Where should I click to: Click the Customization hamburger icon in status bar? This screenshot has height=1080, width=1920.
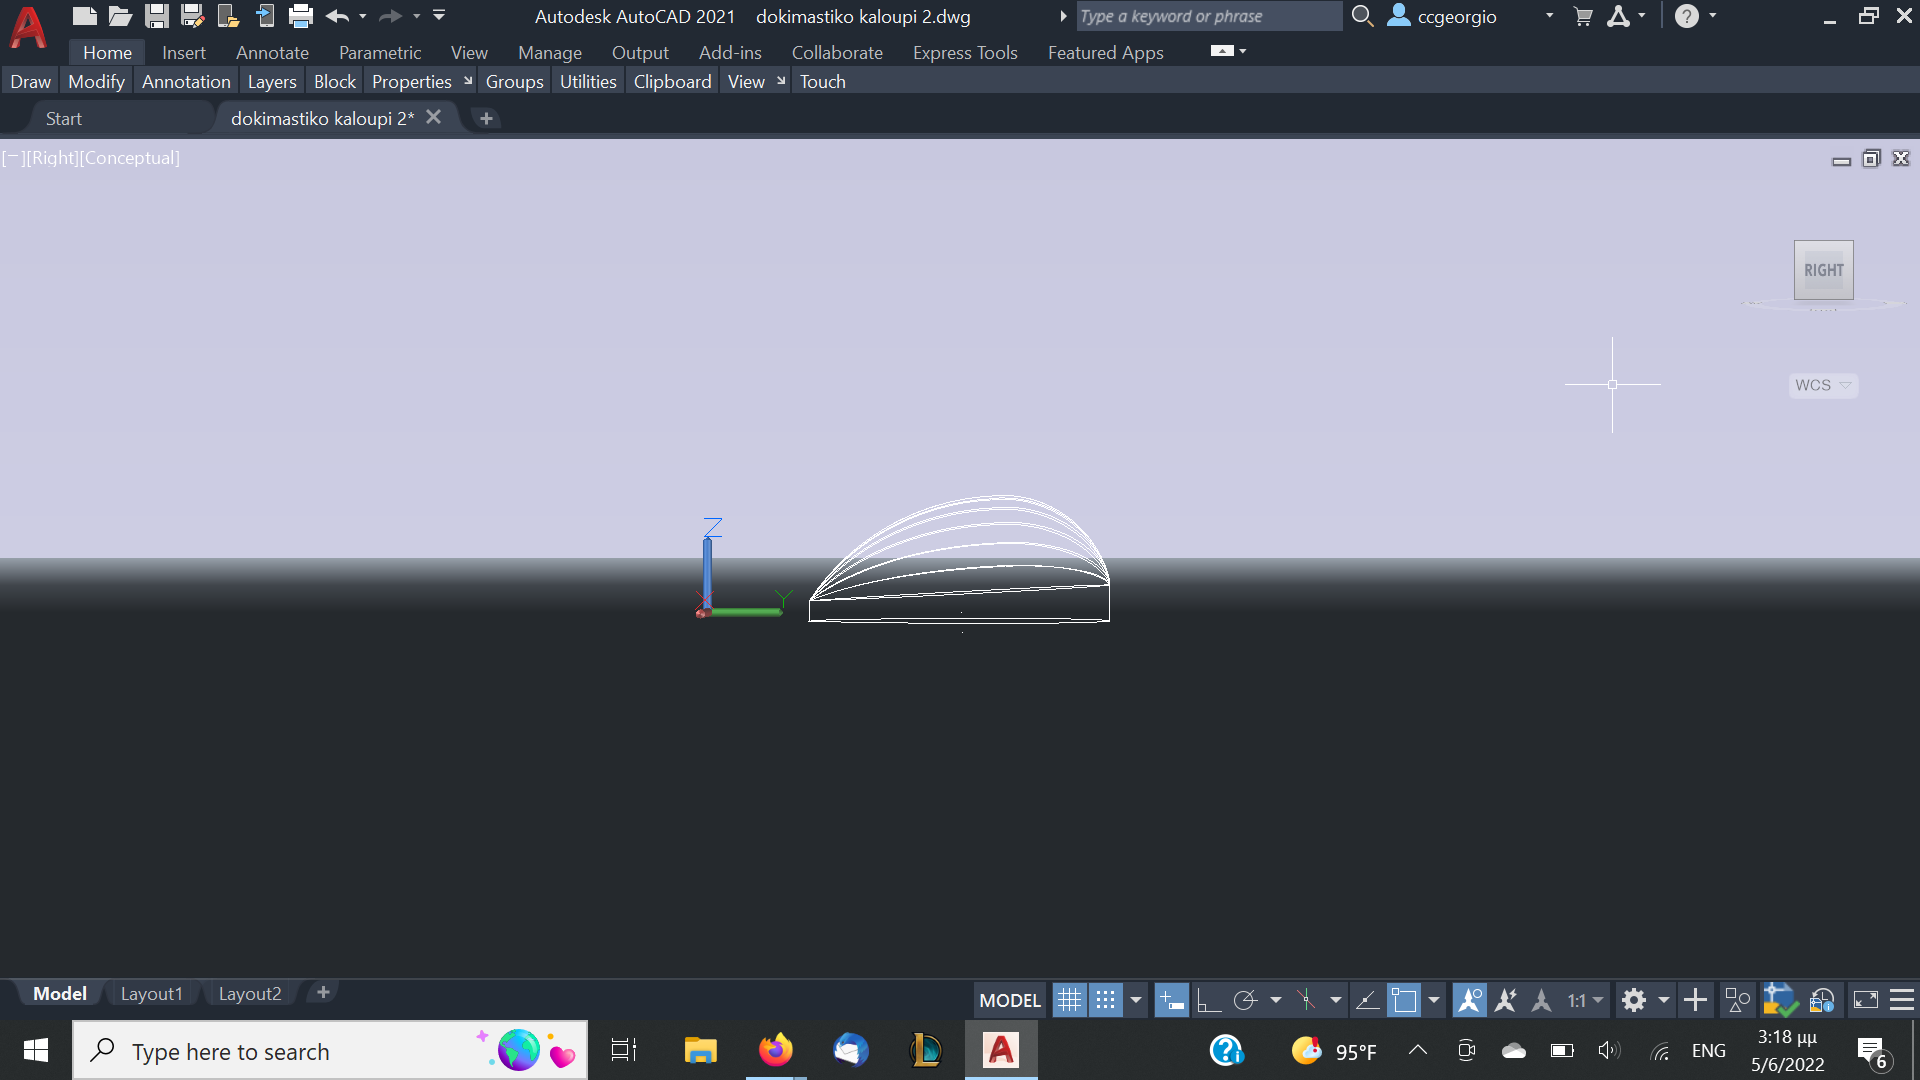[1902, 1000]
